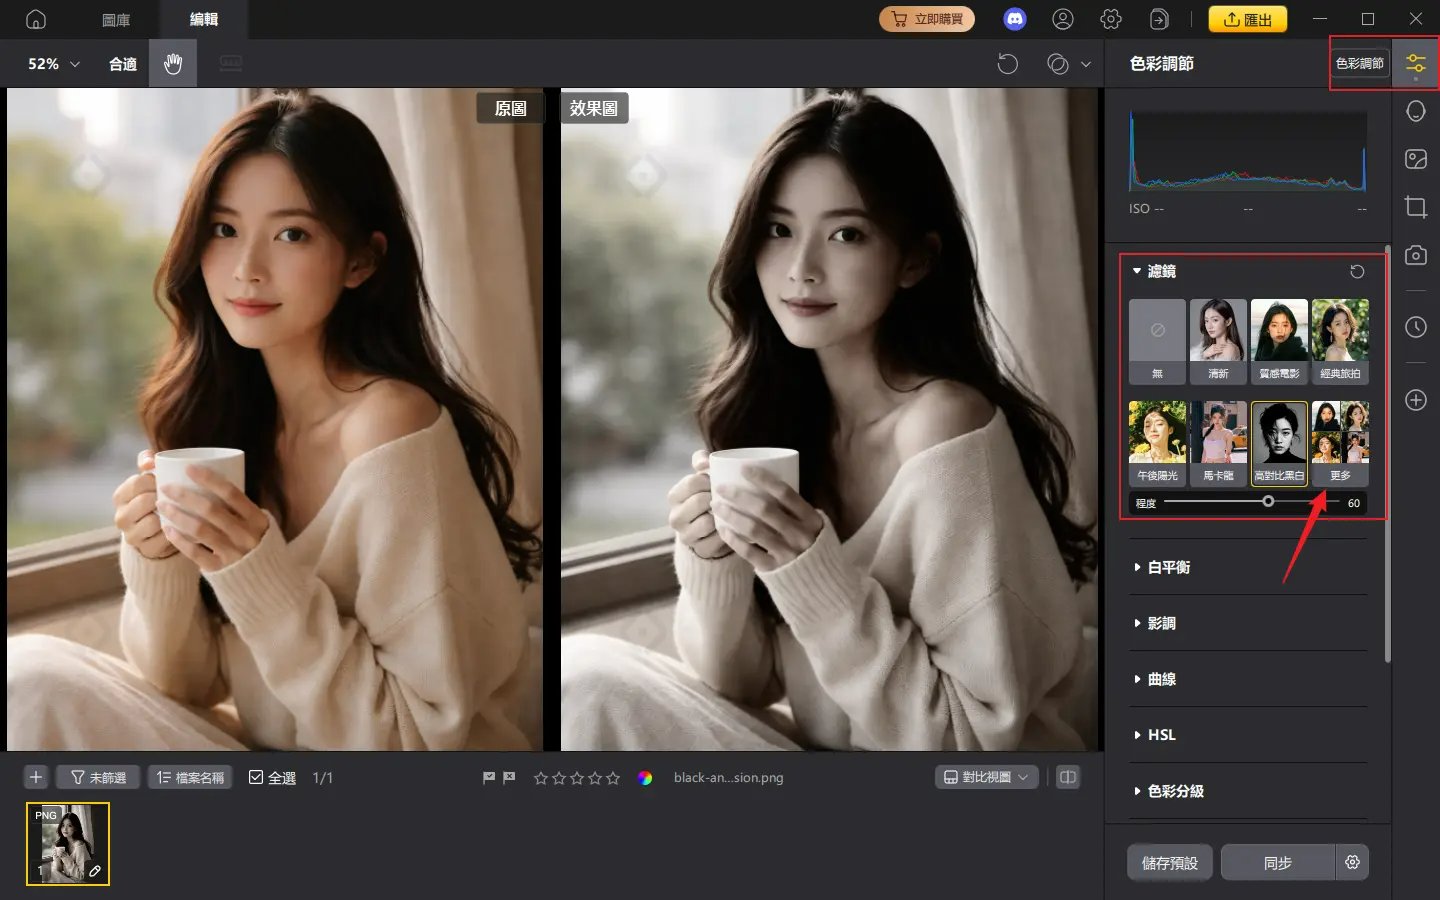Viewport: 1440px width, 900px height.
Task: Expand the 白平衡 section
Action: tap(1171, 567)
